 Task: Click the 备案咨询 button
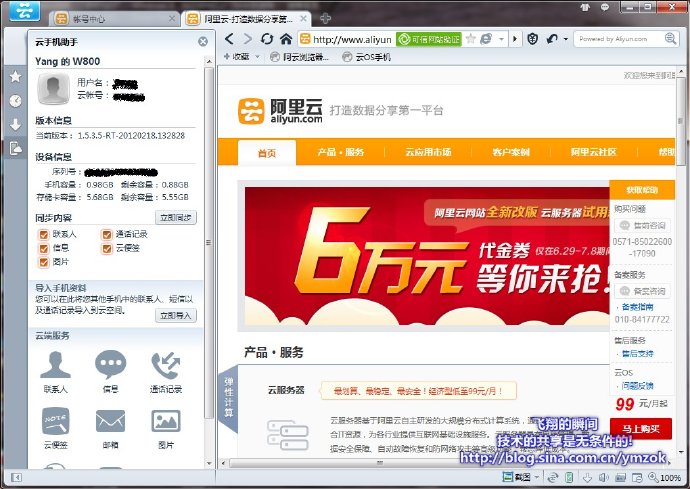coord(642,291)
